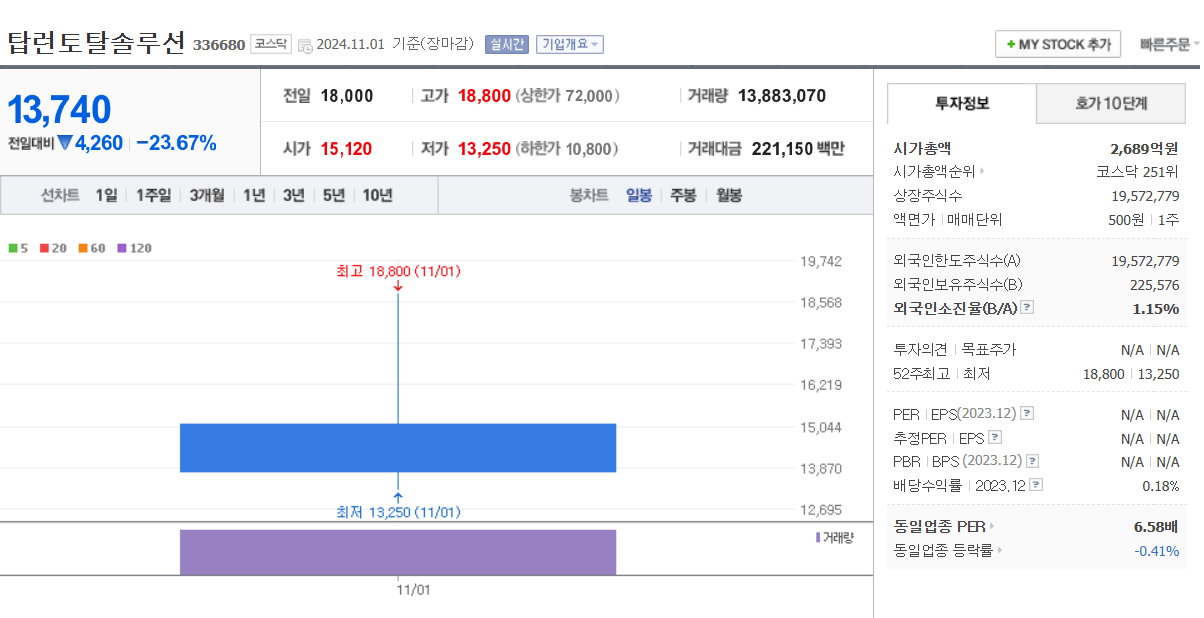Click the blue down-triangle icon beside 4,260
The width and height of the screenshot is (1204, 618).
[65, 143]
